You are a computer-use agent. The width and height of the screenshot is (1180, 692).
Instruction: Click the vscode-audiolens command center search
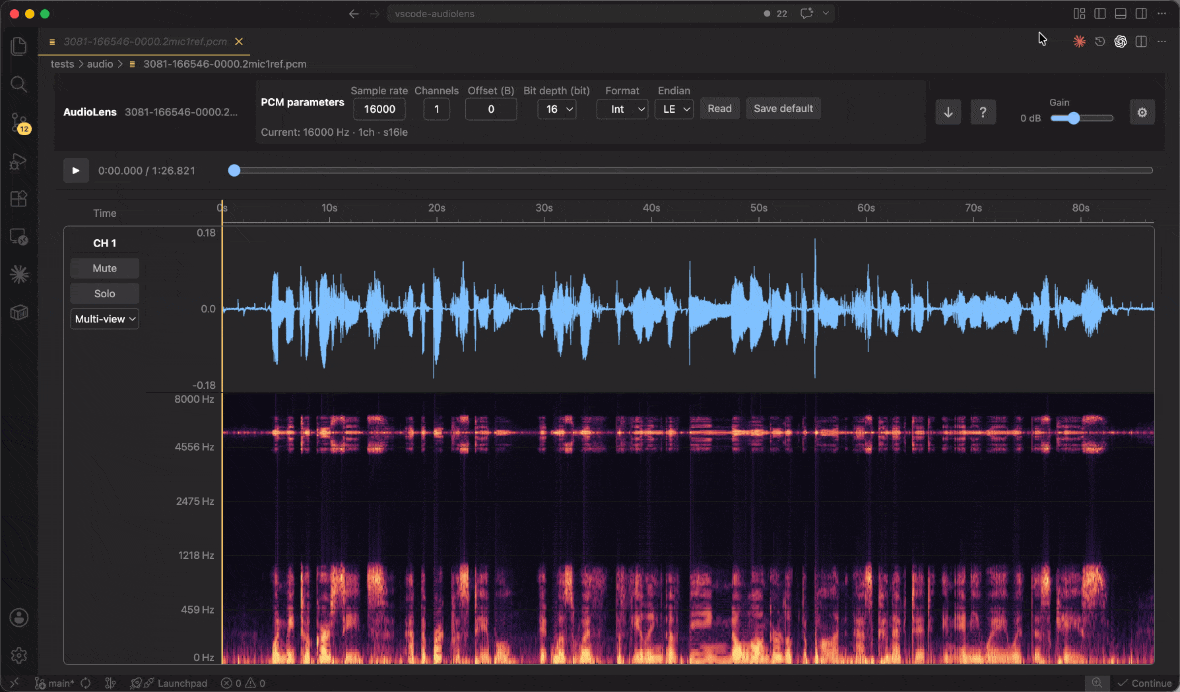click(611, 14)
